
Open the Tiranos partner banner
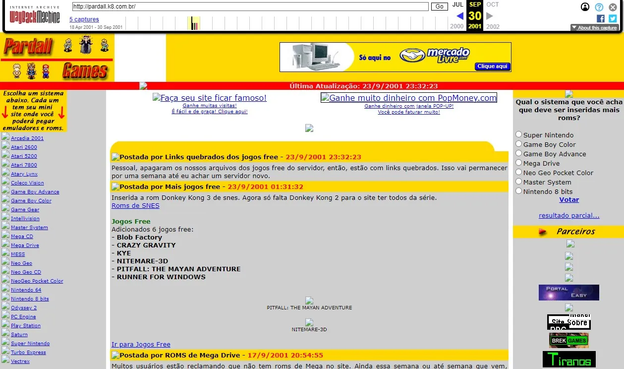pos(569,359)
